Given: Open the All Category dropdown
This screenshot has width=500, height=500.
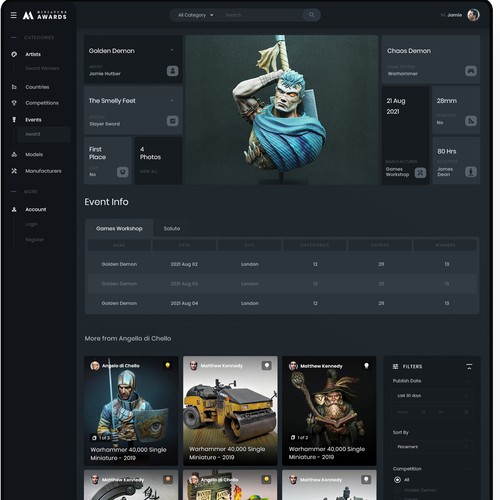Looking at the screenshot, I should point(195,15).
